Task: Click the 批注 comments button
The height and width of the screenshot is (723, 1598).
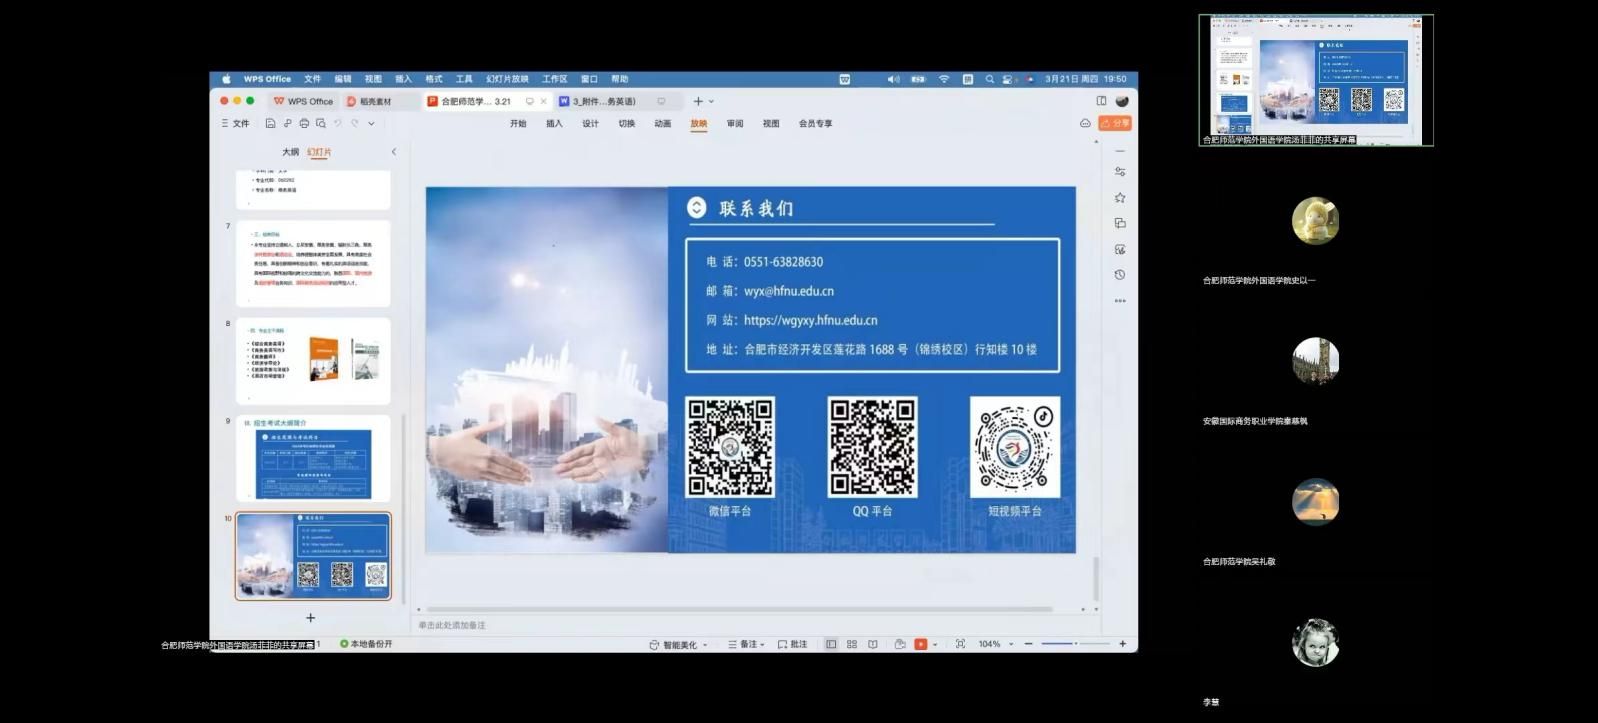Action: pyautogui.click(x=793, y=645)
